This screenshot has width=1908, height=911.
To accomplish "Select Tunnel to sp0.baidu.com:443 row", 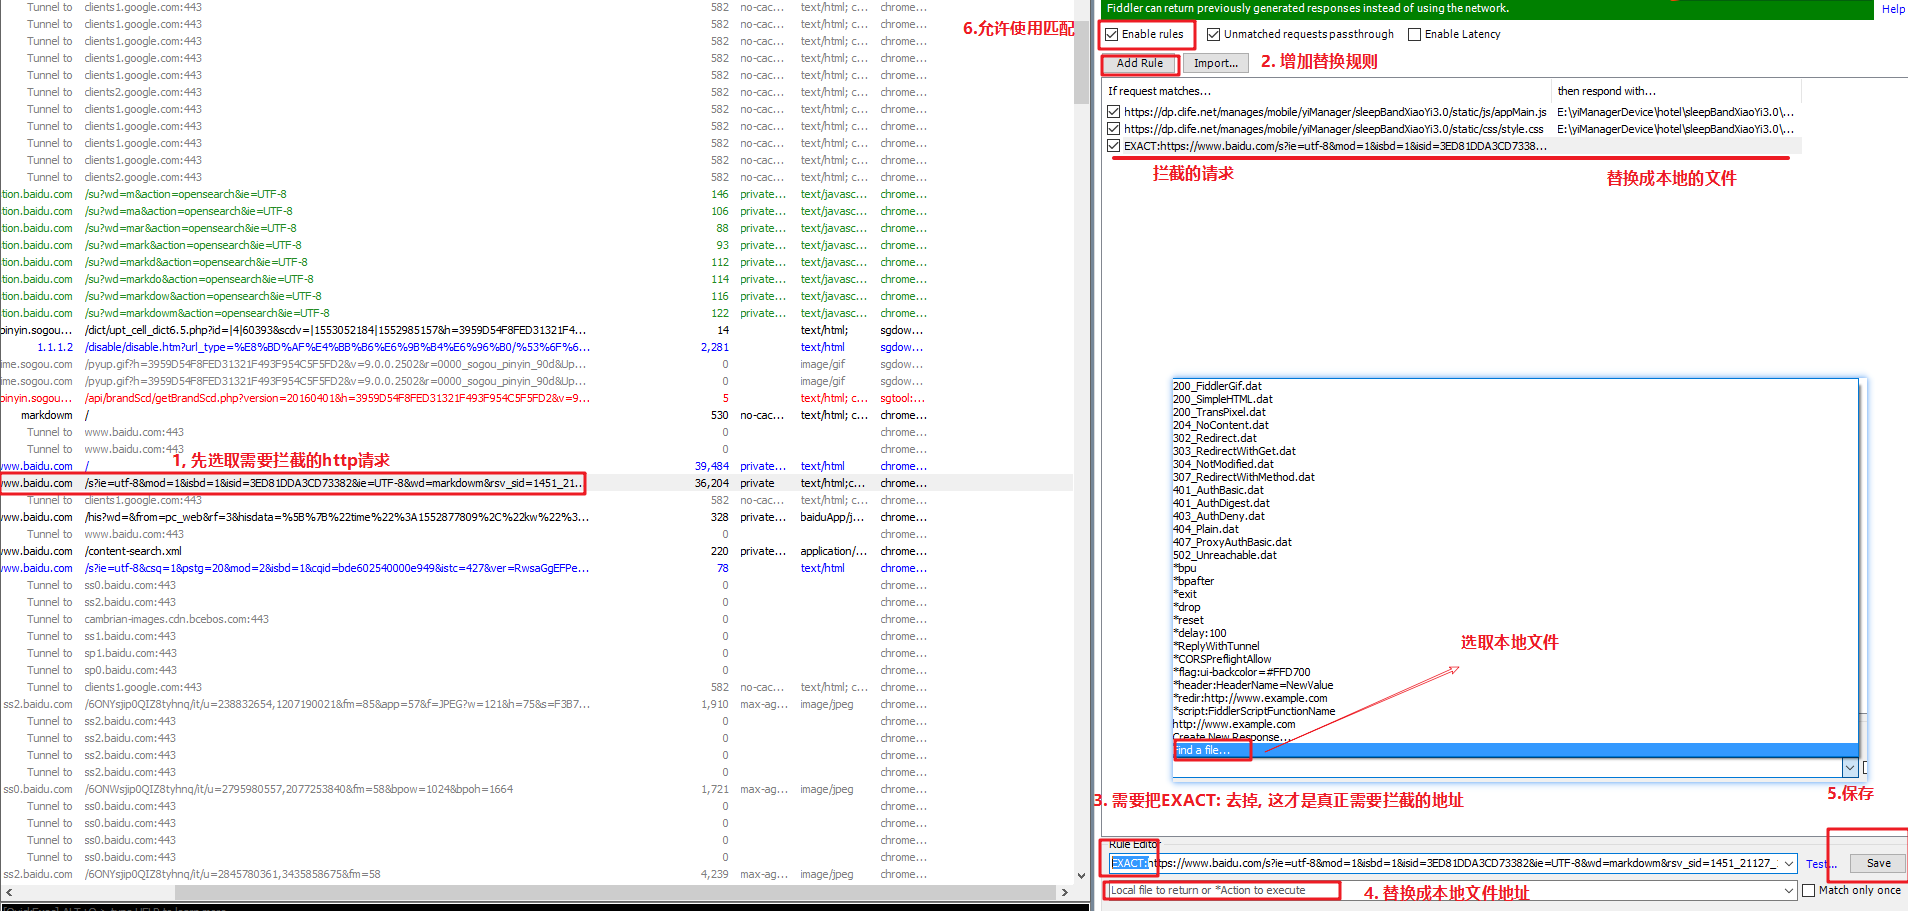I will pyautogui.click(x=536, y=670).
